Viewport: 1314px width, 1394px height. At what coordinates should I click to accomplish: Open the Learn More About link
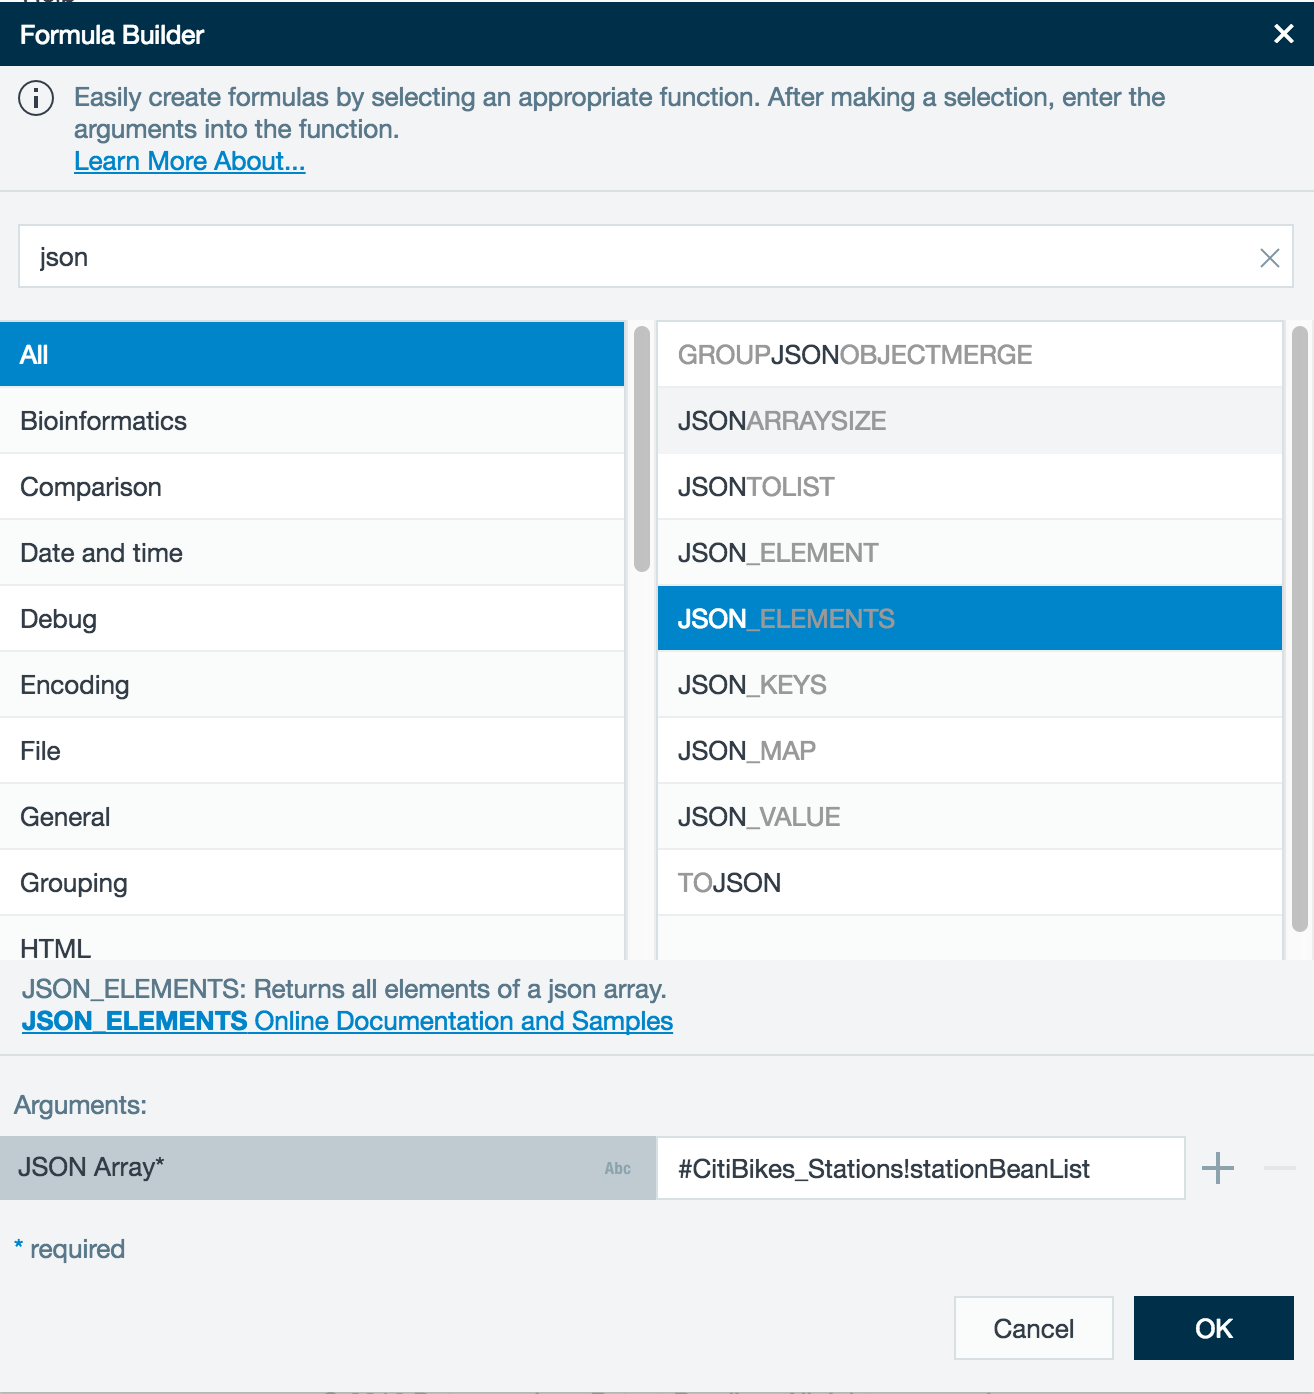pos(190,161)
